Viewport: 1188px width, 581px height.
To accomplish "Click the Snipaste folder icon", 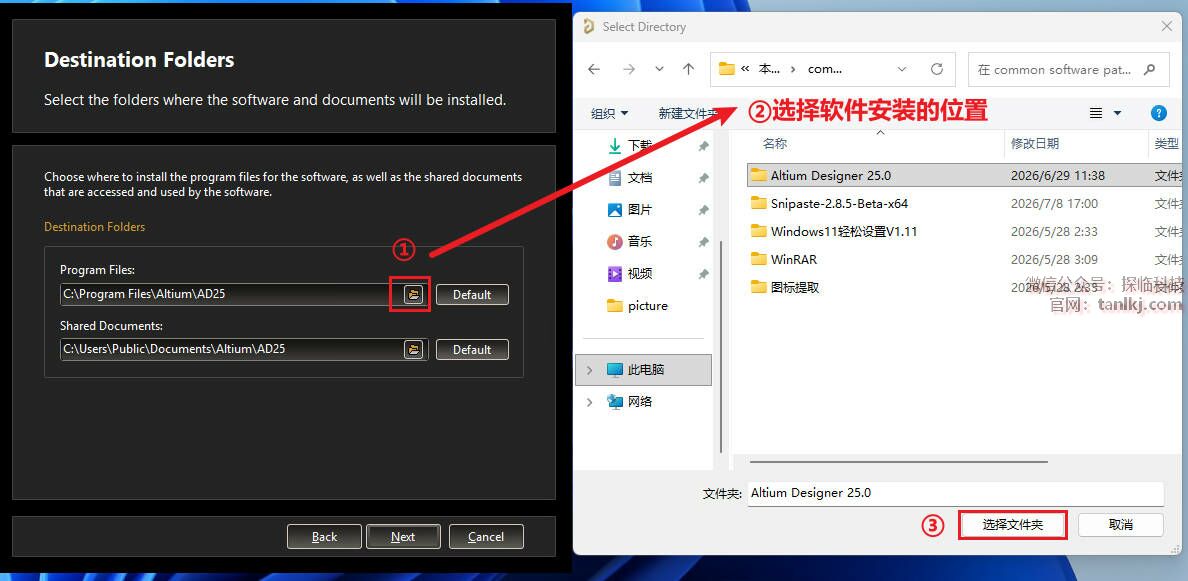I will click(x=758, y=203).
